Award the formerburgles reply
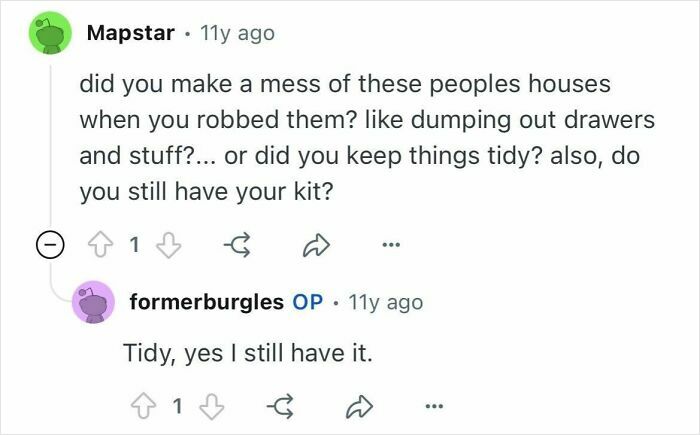 coord(280,406)
